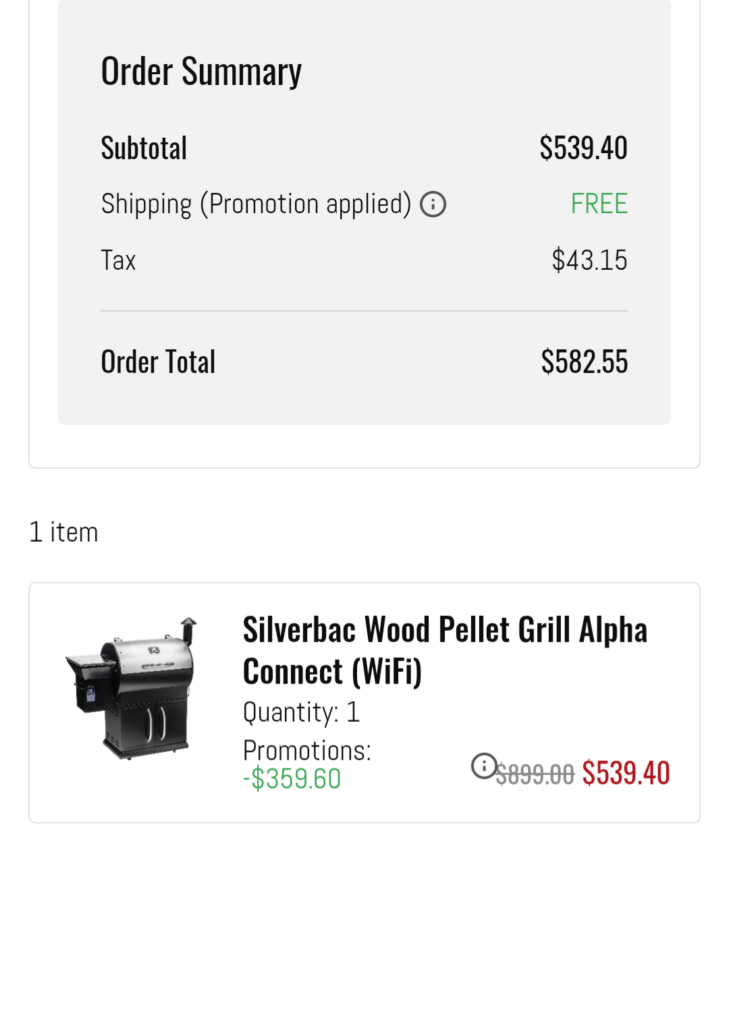Click the Subtotal value $539.40
This screenshot has height=1024, width=729.
click(583, 147)
